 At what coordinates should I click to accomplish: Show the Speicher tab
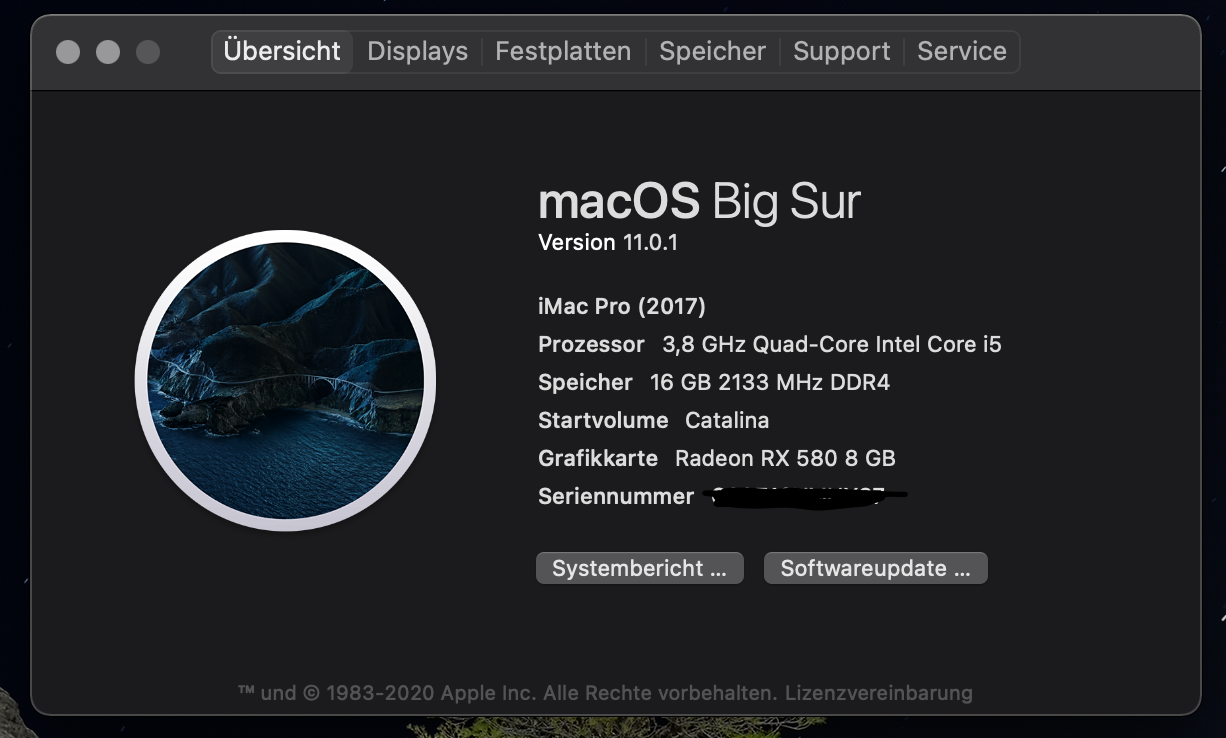(x=712, y=51)
